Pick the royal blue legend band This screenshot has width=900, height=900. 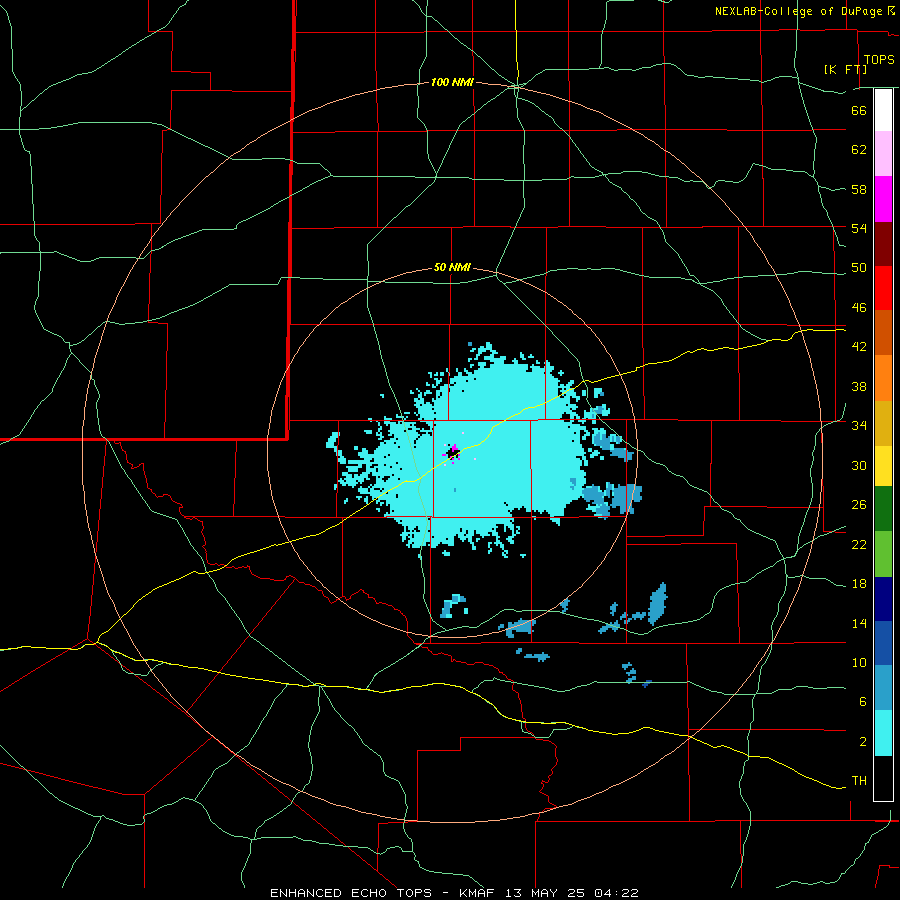click(x=883, y=643)
